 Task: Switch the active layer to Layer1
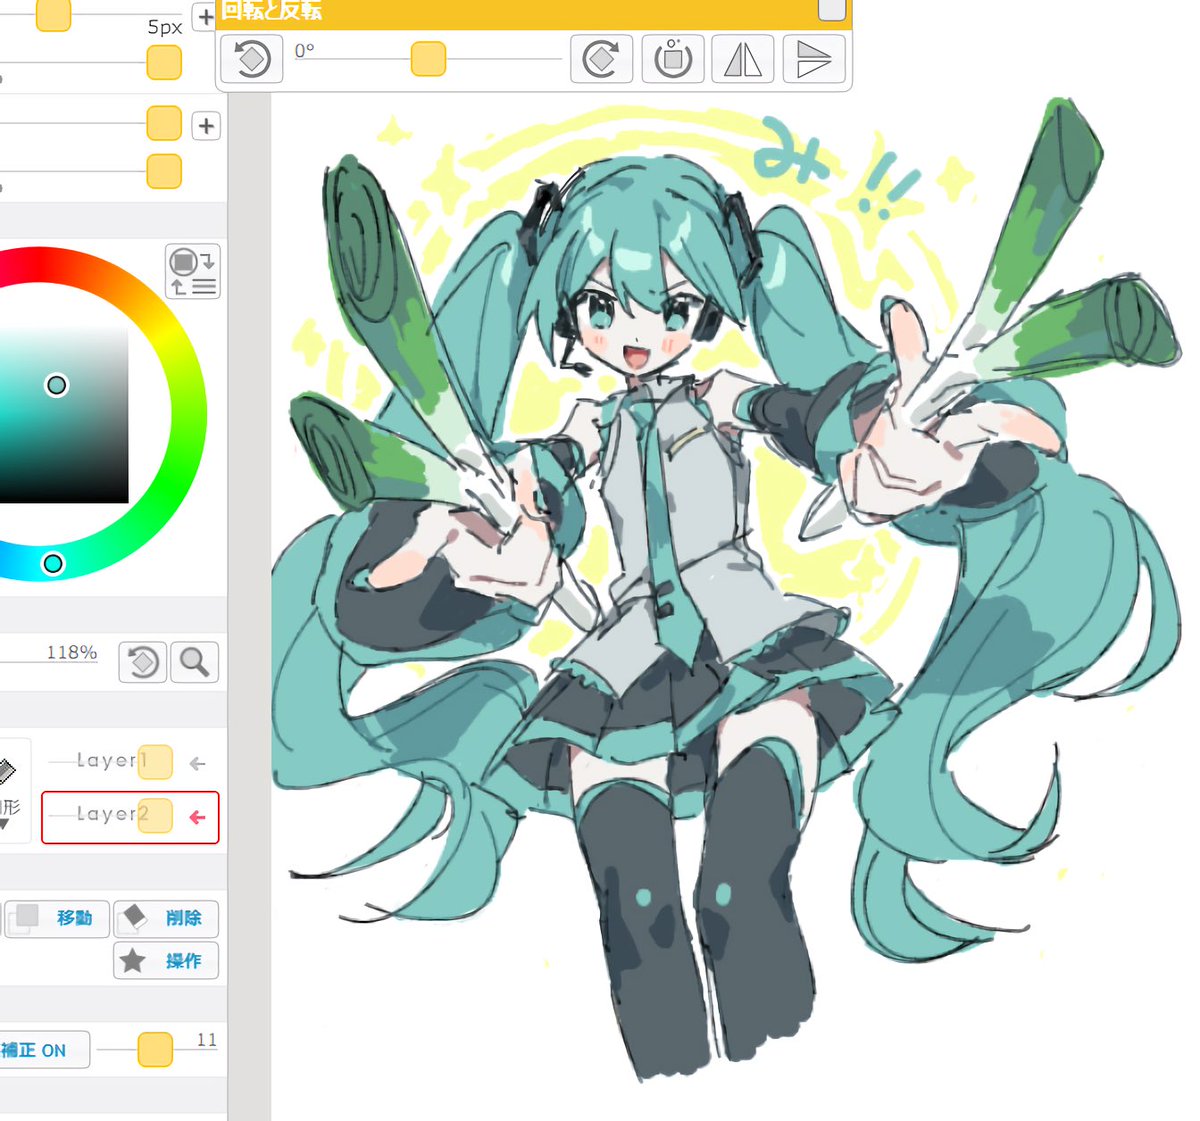tap(110, 761)
